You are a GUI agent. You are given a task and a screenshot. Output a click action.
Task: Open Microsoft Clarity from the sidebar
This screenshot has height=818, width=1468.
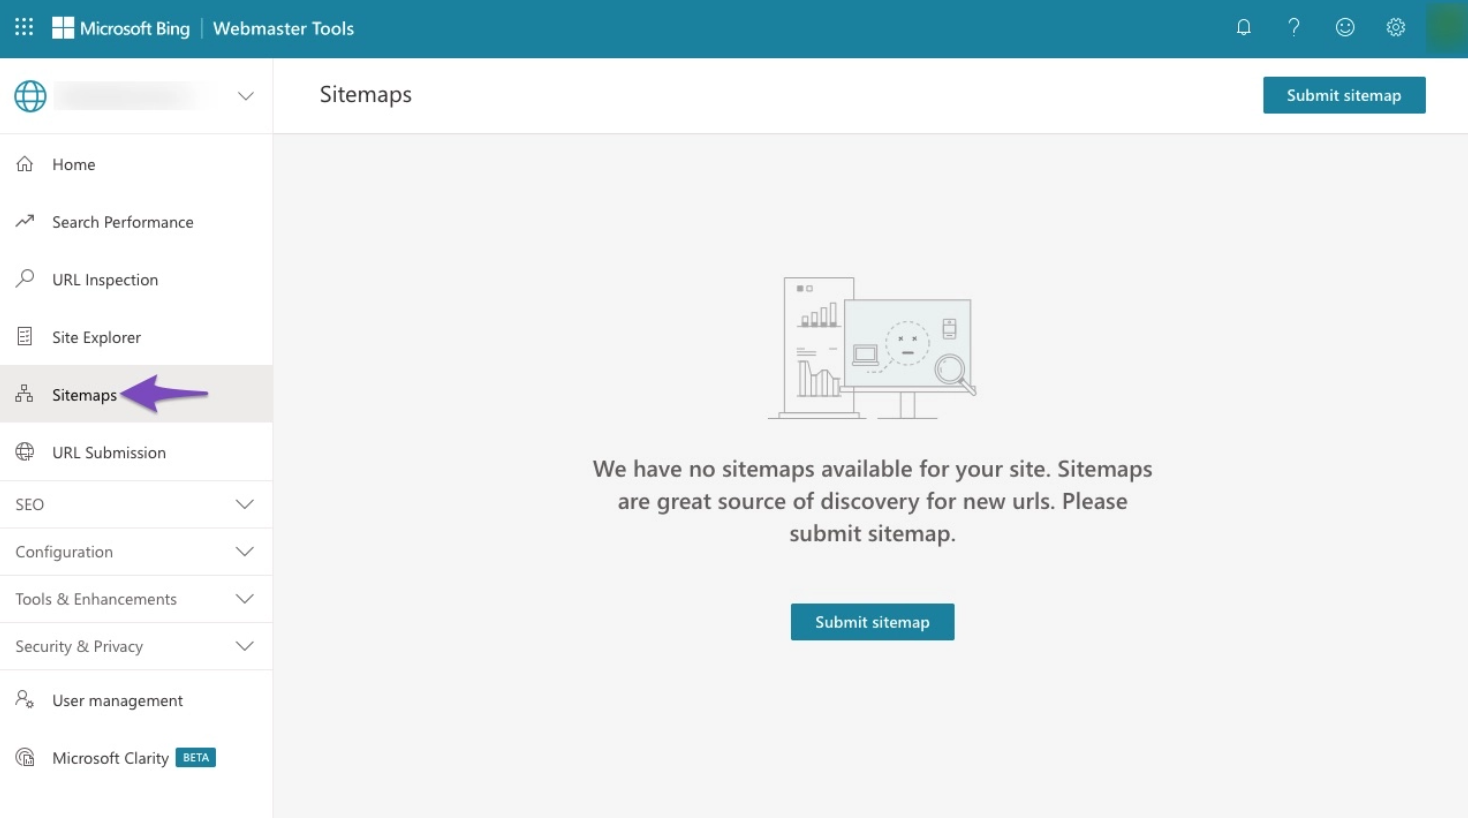pyautogui.click(x=110, y=757)
